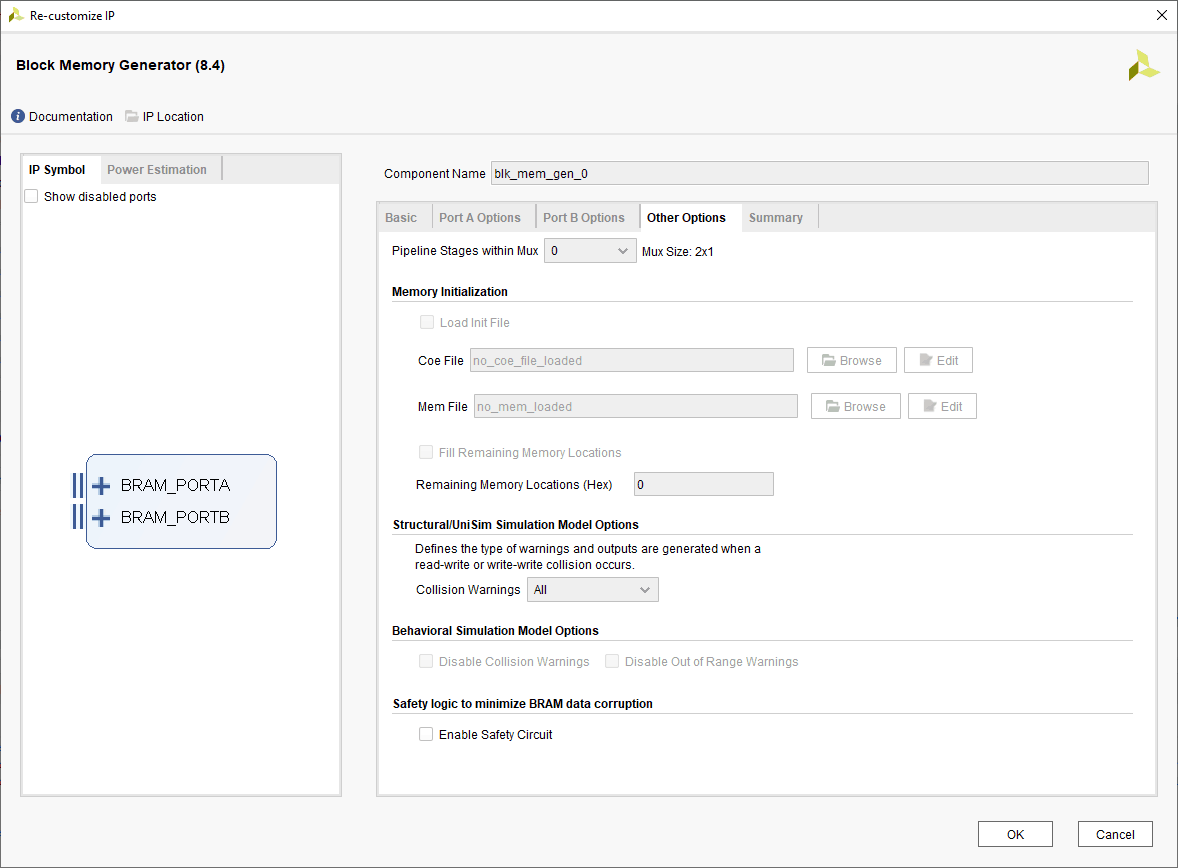Toggle the Load Init File checkbox
The width and height of the screenshot is (1178, 868).
coord(427,323)
